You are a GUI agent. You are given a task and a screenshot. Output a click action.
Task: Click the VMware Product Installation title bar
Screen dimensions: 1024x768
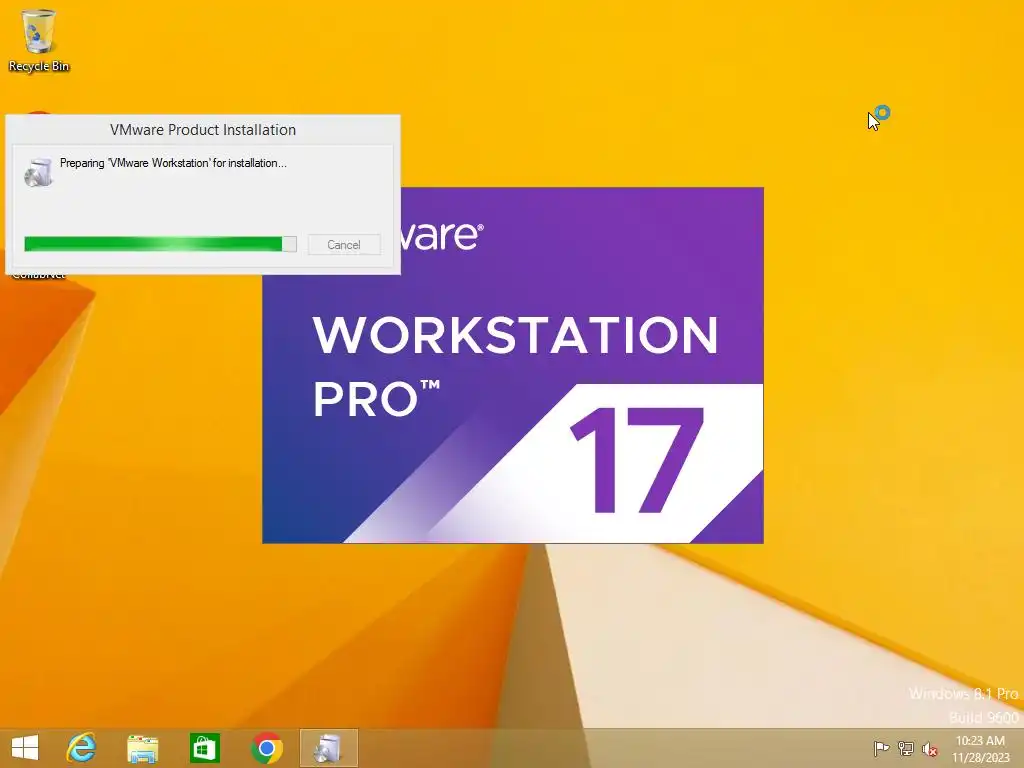(x=202, y=129)
